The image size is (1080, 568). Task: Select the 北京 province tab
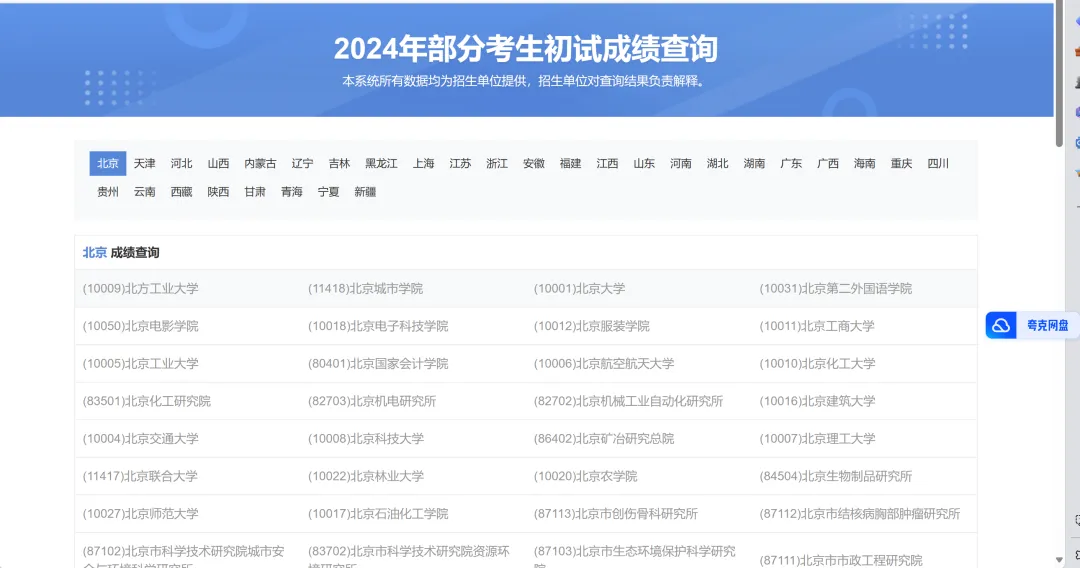pyautogui.click(x=107, y=163)
